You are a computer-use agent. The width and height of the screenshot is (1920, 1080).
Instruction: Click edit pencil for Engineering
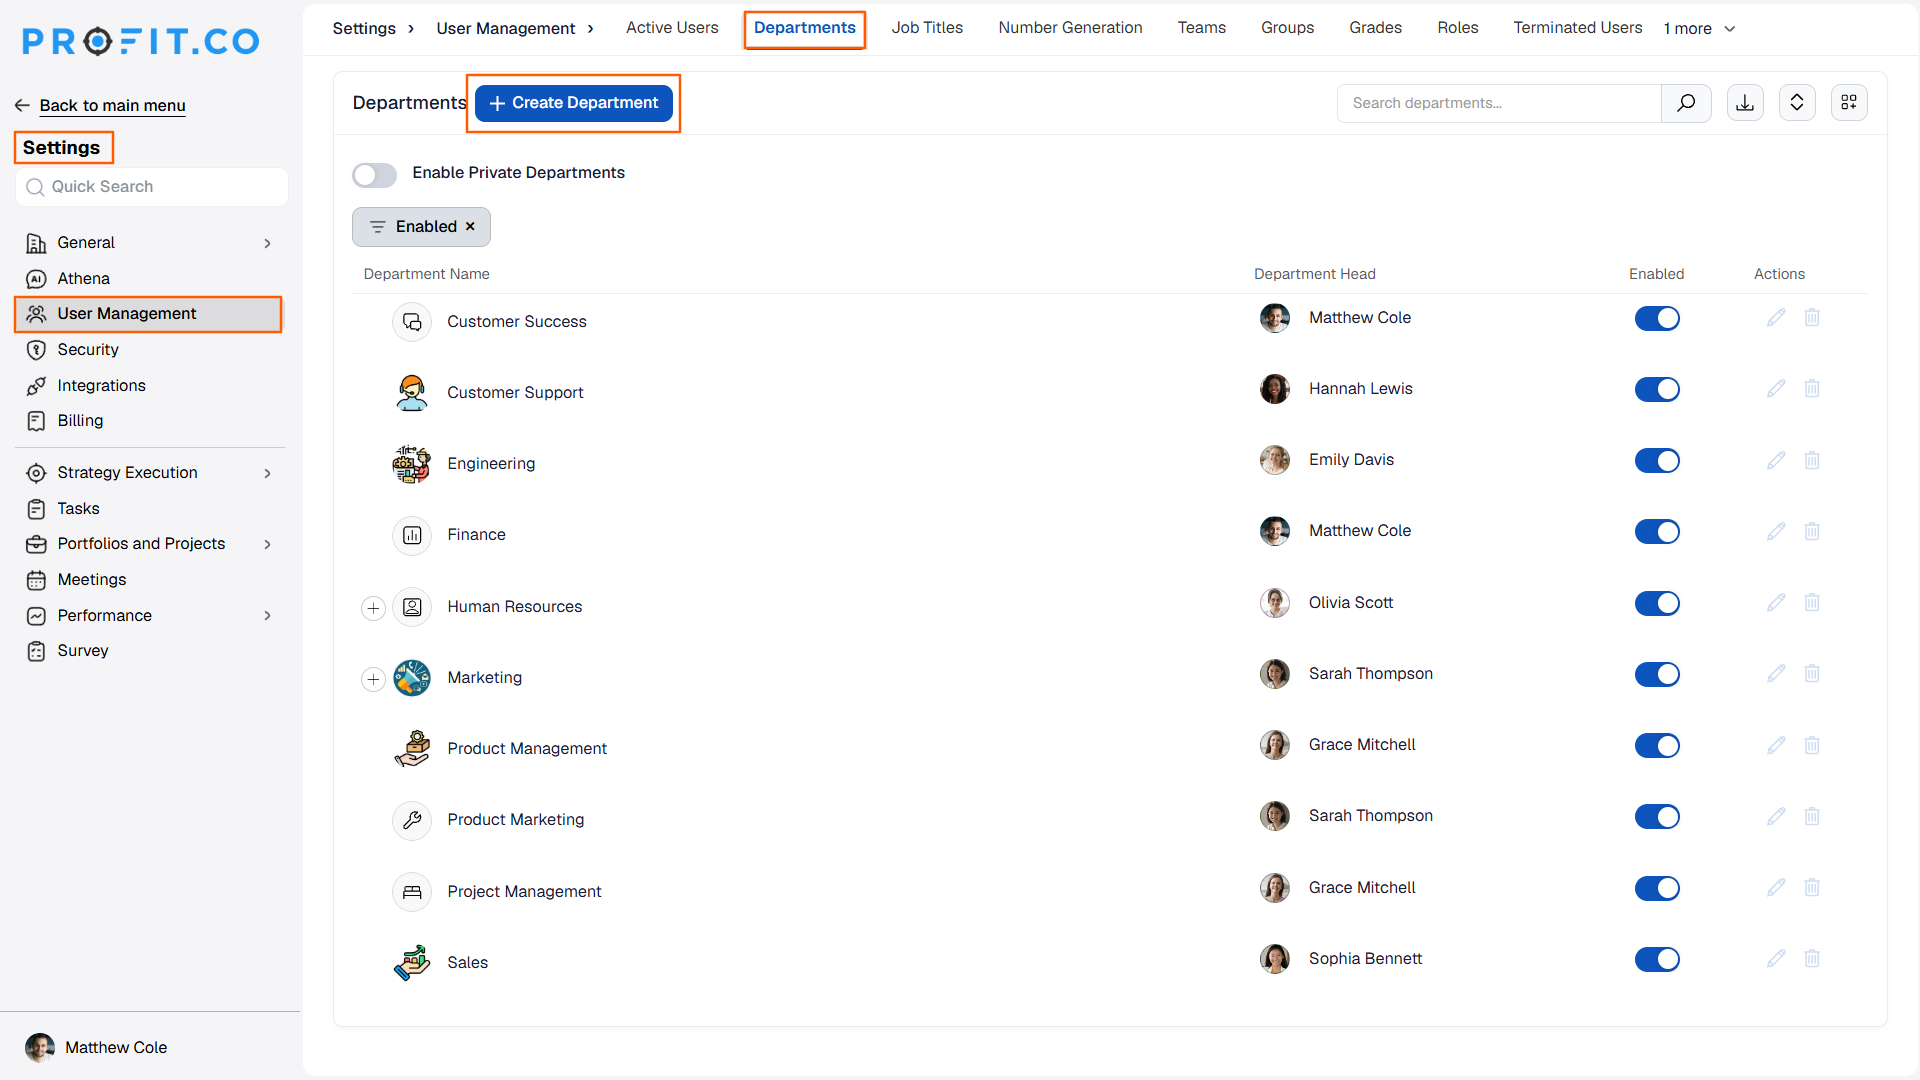pyautogui.click(x=1776, y=460)
